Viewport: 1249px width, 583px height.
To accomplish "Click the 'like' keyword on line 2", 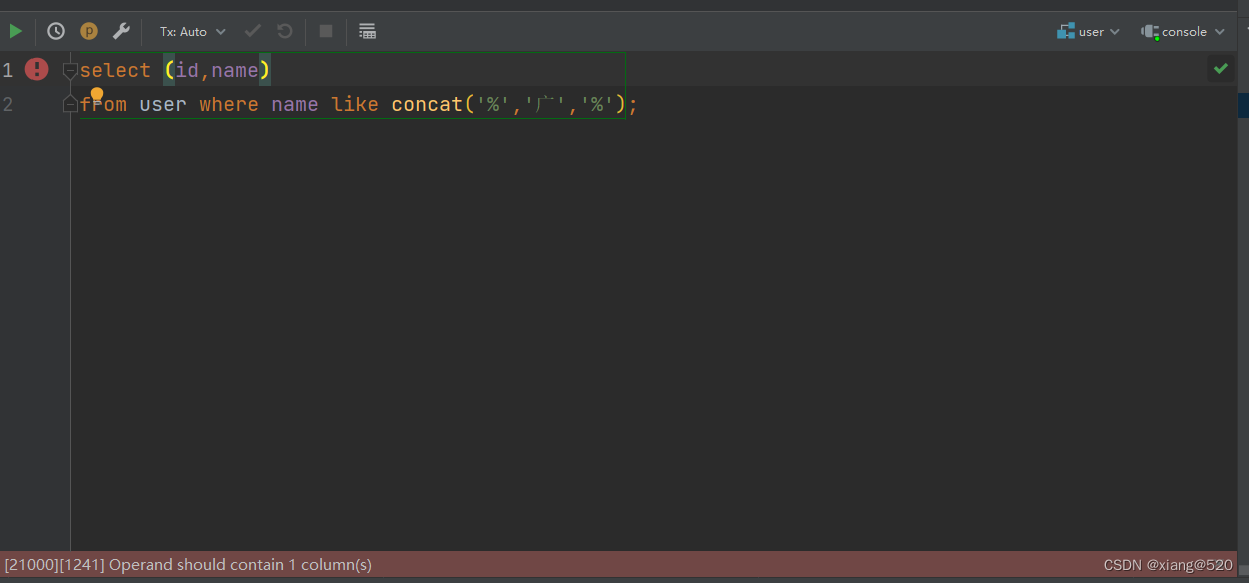I will pos(355,104).
